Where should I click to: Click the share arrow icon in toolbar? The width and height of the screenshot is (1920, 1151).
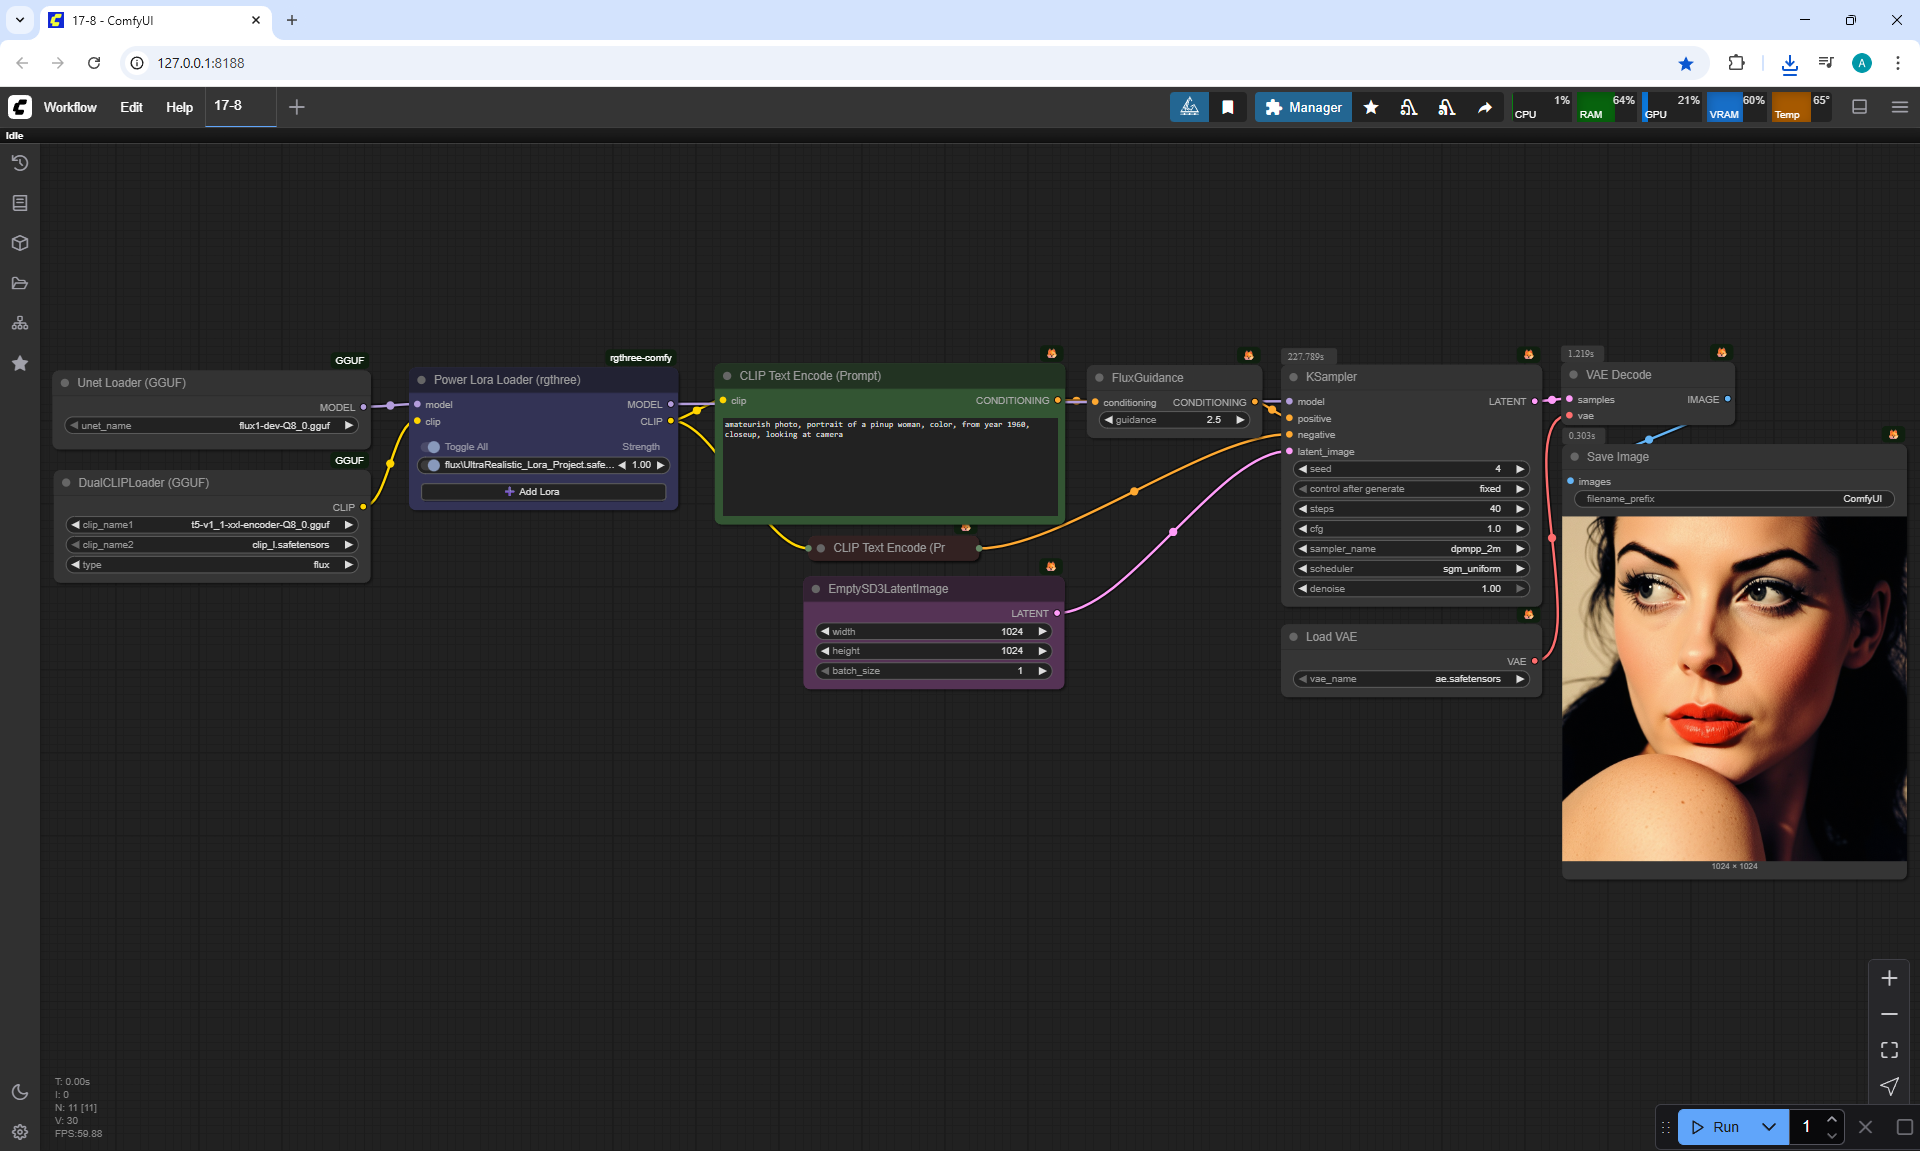pyautogui.click(x=1485, y=107)
